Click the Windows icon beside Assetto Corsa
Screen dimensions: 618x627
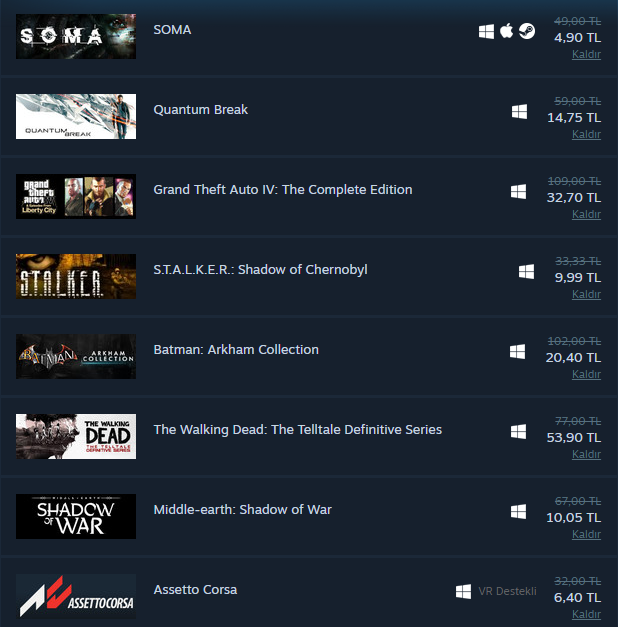pos(463,591)
